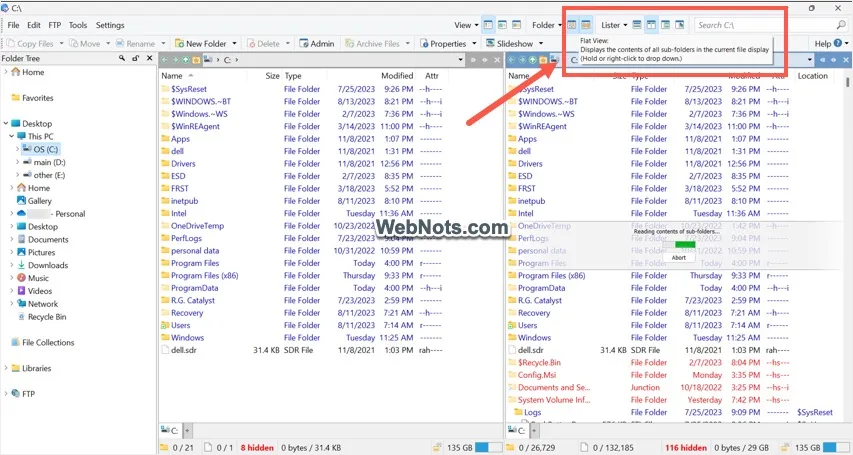Click the Properties toolbar button
Screen dimensions: 853x455
coord(442,44)
